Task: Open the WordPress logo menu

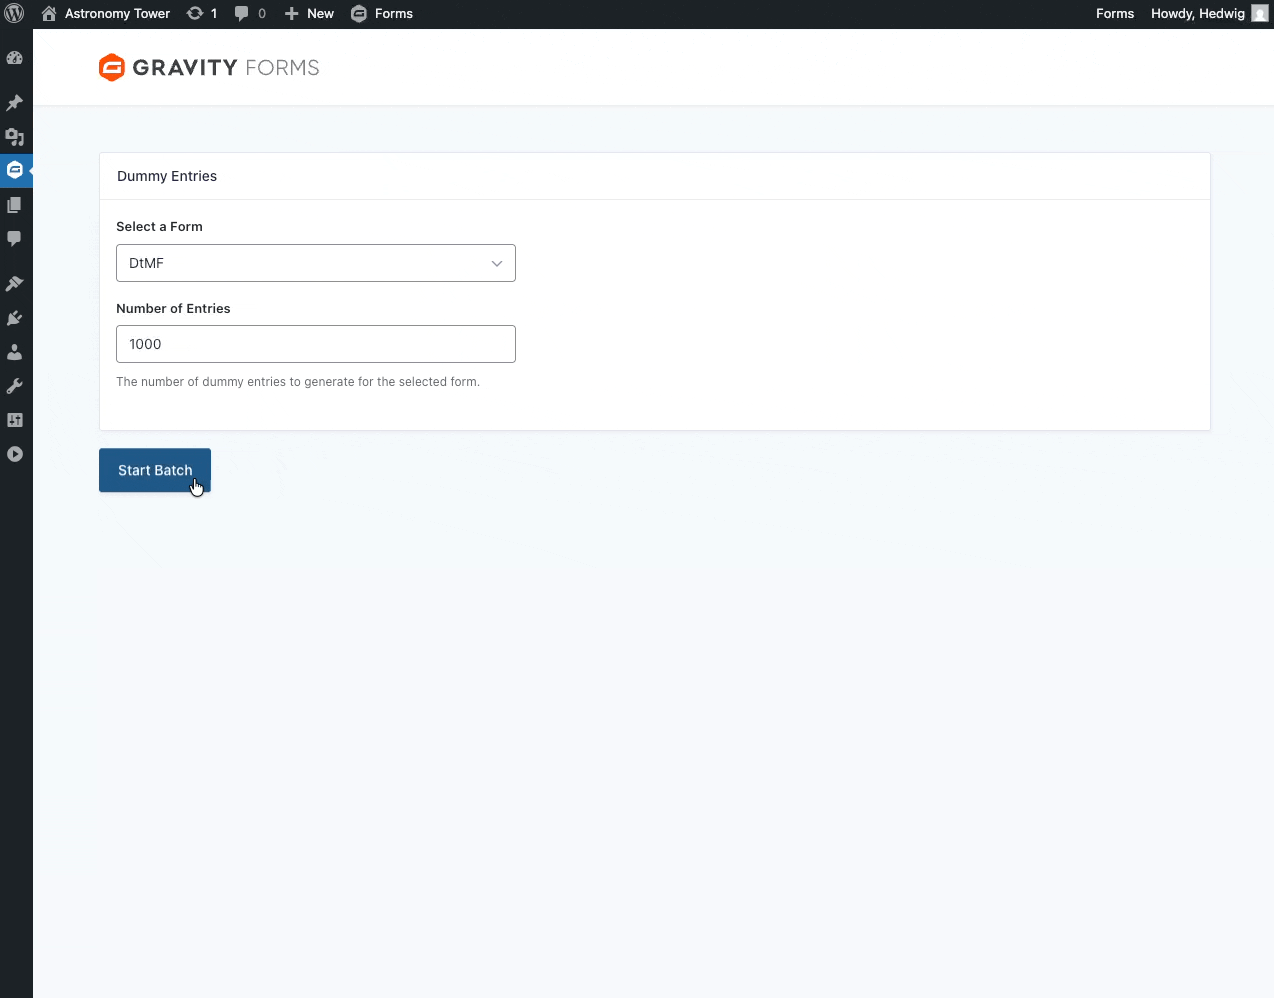Action: 14,14
